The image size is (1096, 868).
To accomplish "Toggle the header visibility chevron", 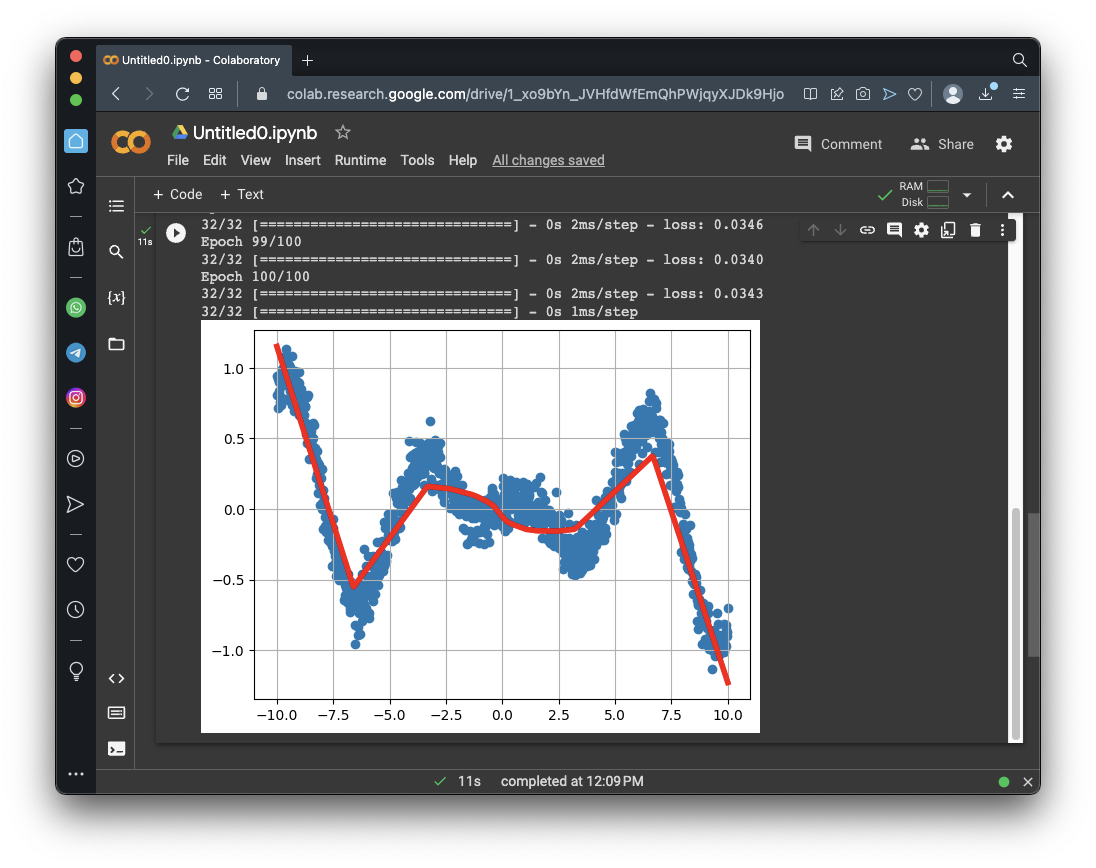I will coord(1008,195).
